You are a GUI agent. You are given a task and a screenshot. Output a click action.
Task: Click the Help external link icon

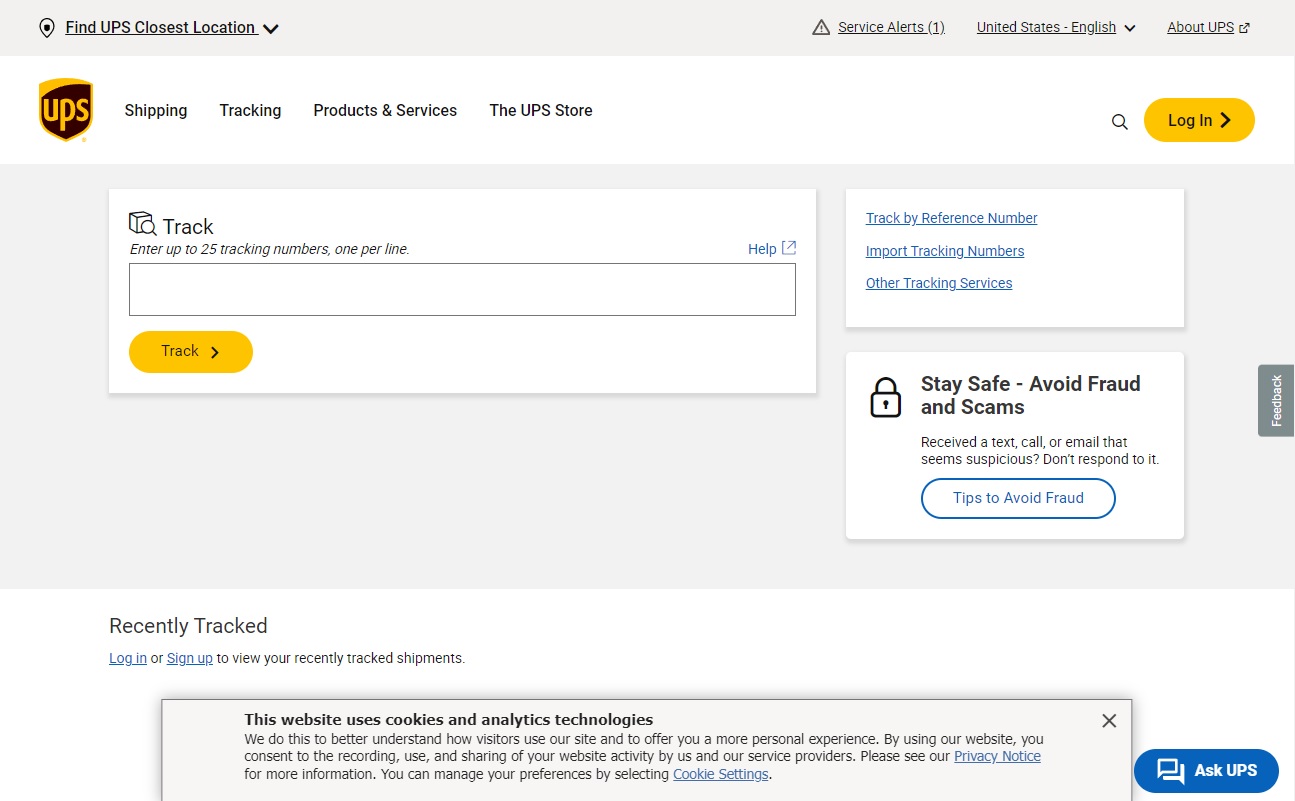pos(789,247)
